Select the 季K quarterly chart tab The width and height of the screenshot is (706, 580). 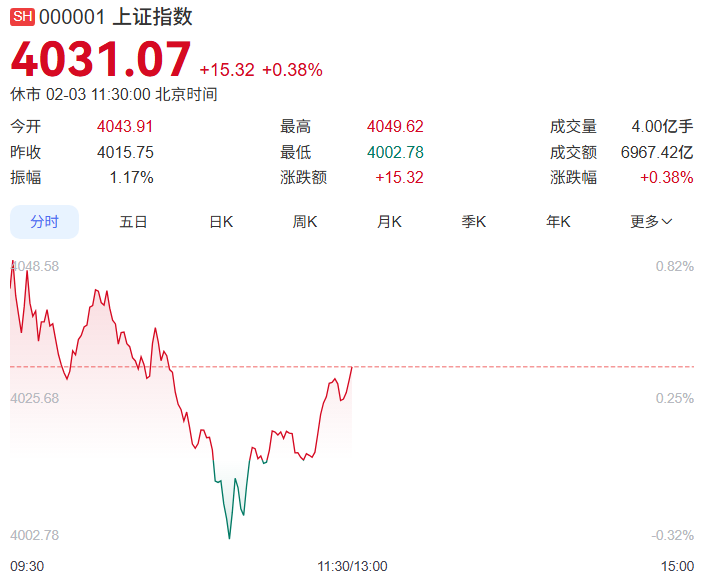pos(473,222)
